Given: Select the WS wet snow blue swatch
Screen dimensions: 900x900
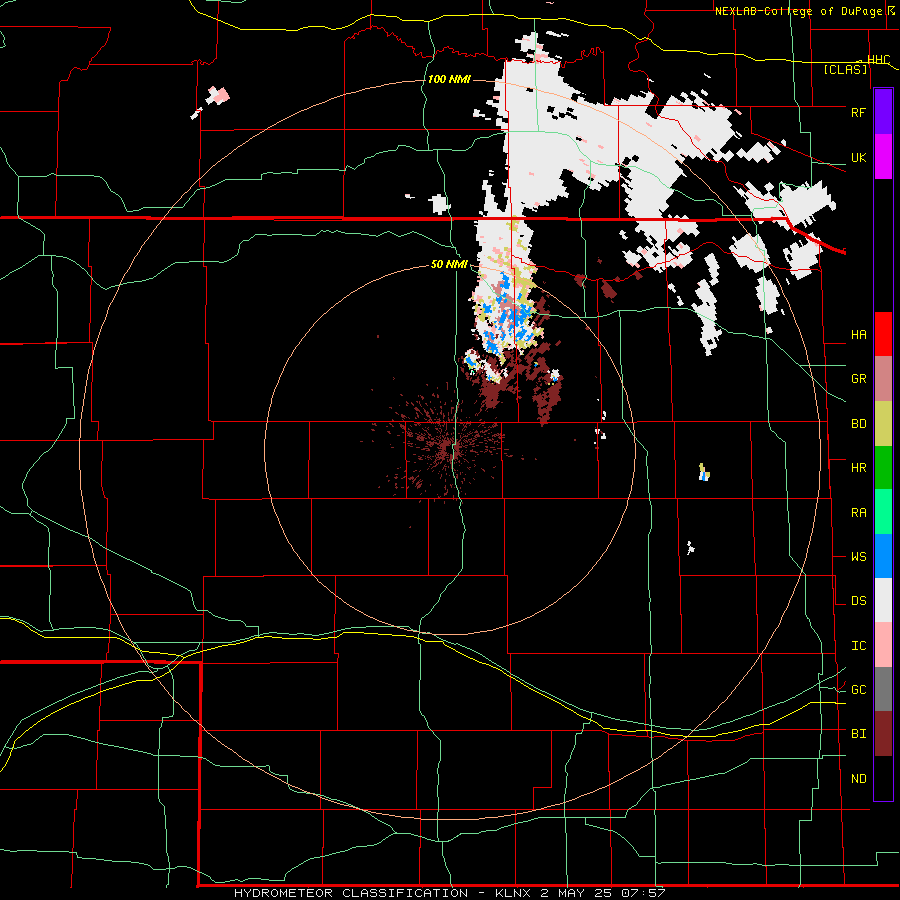Looking at the screenshot, I should (883, 556).
